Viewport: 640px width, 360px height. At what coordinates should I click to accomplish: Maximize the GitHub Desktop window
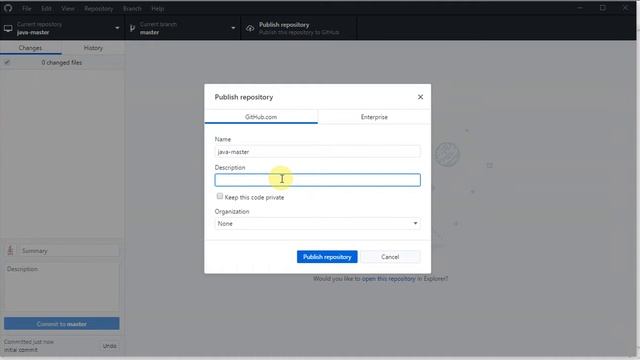[603, 8]
